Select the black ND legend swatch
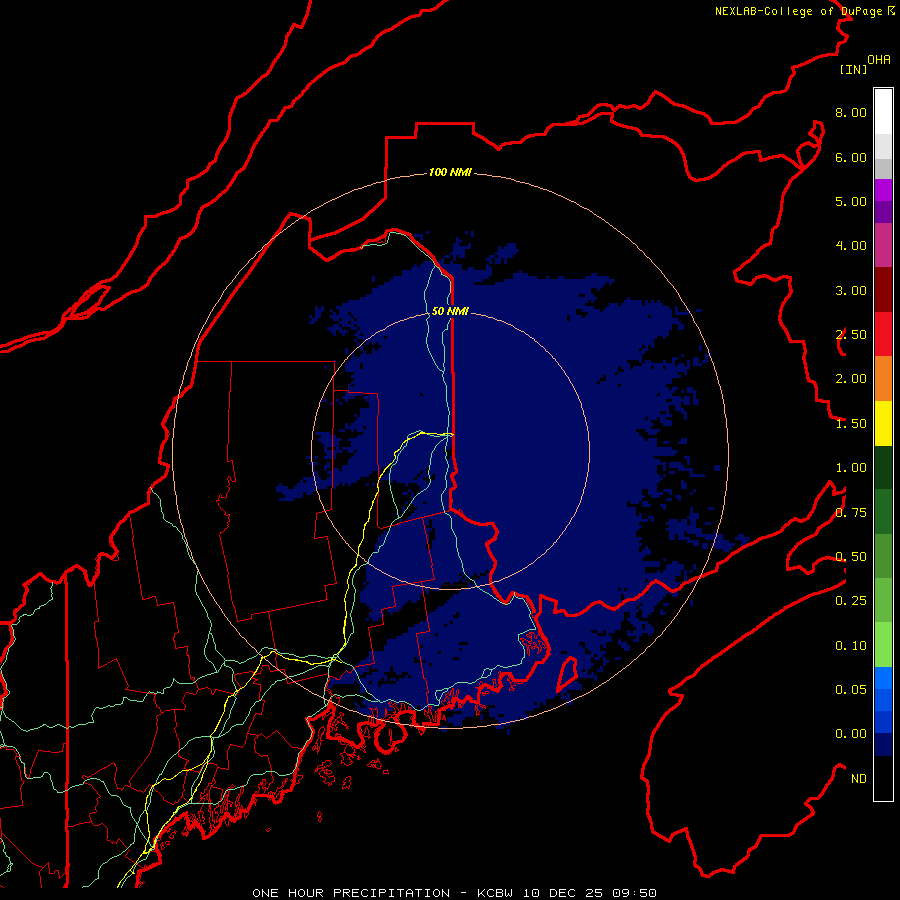The image size is (900, 900). [x=883, y=778]
